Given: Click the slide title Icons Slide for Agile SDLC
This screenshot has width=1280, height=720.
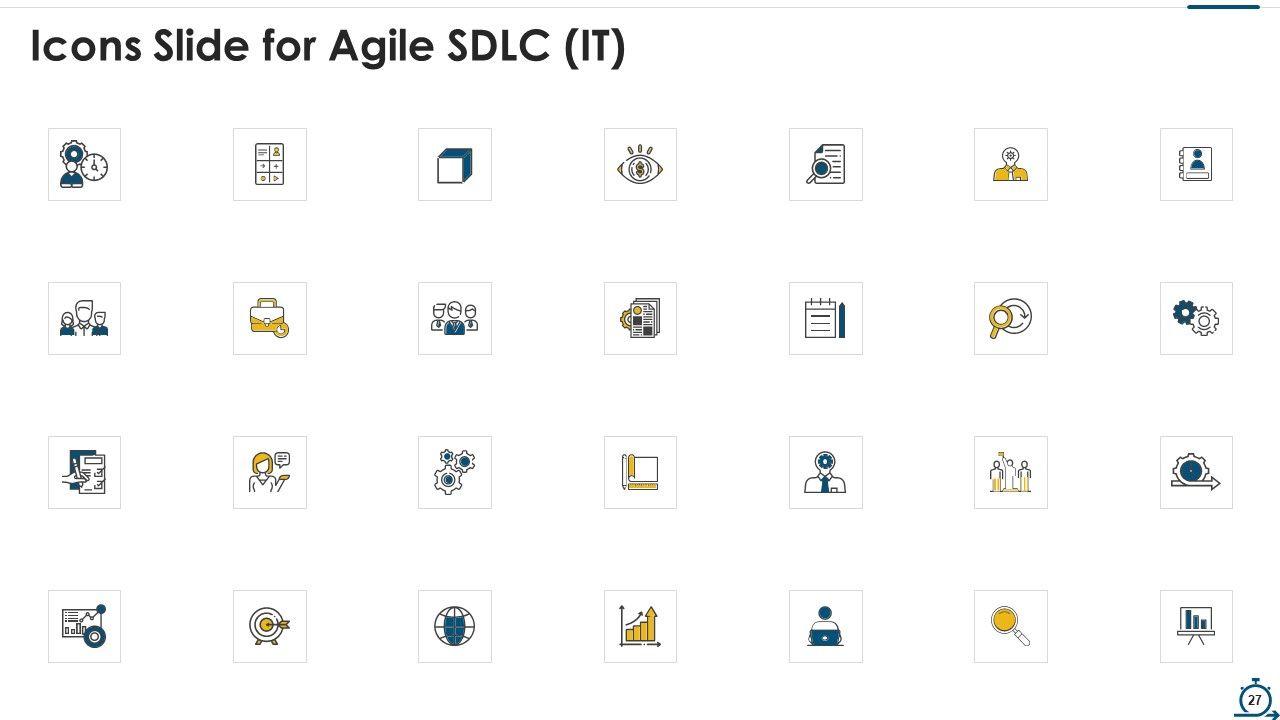Looking at the screenshot, I should 328,46.
